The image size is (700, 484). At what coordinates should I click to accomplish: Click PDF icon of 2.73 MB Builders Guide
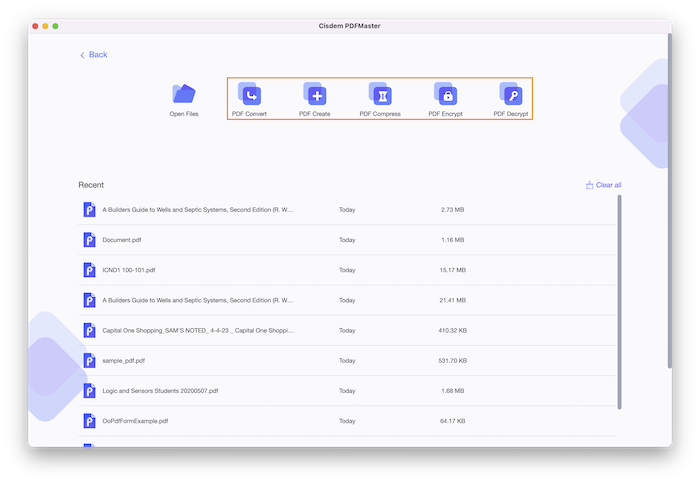(89, 209)
